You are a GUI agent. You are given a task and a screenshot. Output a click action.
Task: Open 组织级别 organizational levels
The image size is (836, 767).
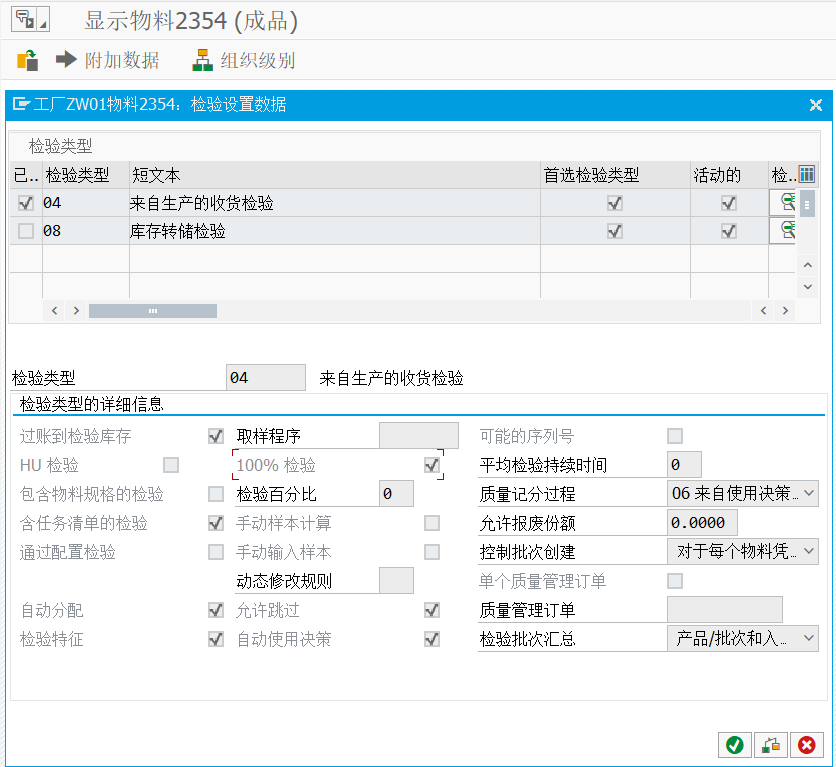(x=244, y=60)
